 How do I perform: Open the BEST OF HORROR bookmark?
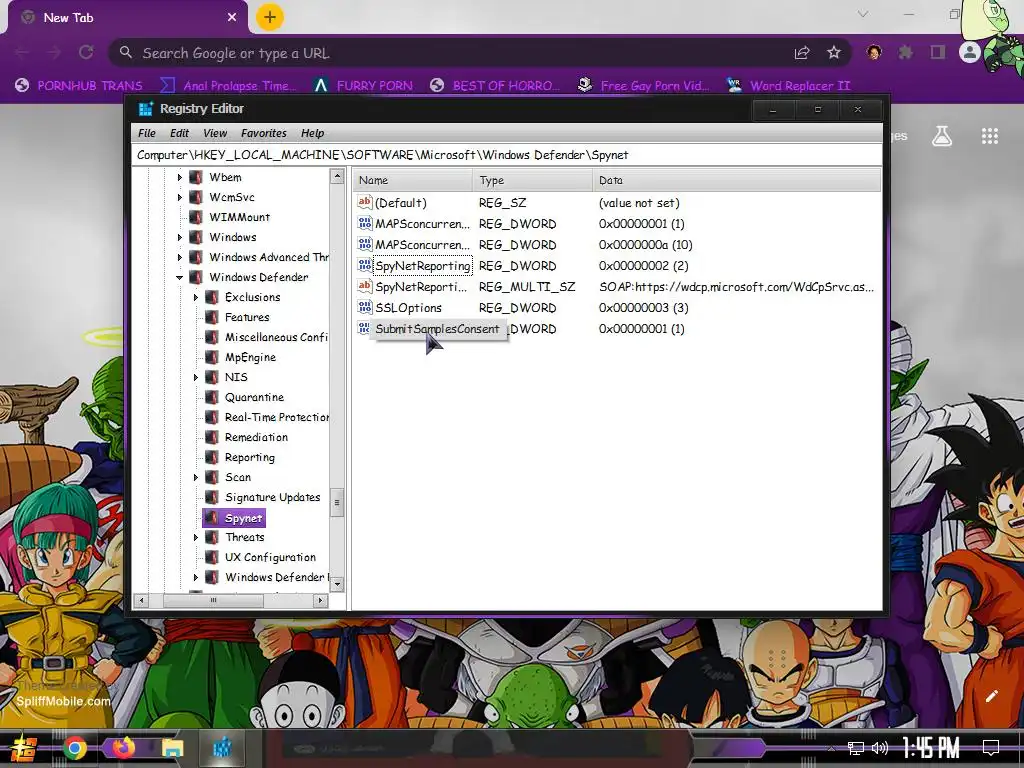pos(495,86)
